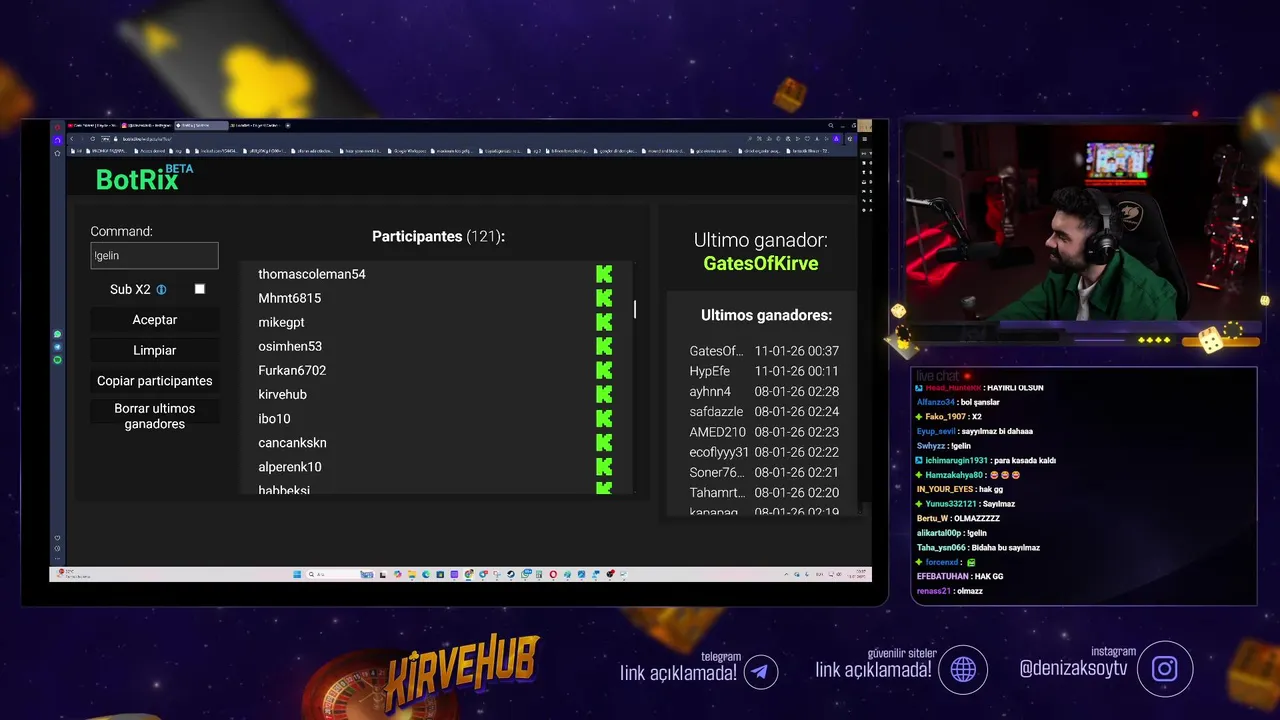Screen dimensions: 1280x720
Task: Select participant thomascoleman54
Action: (312, 274)
